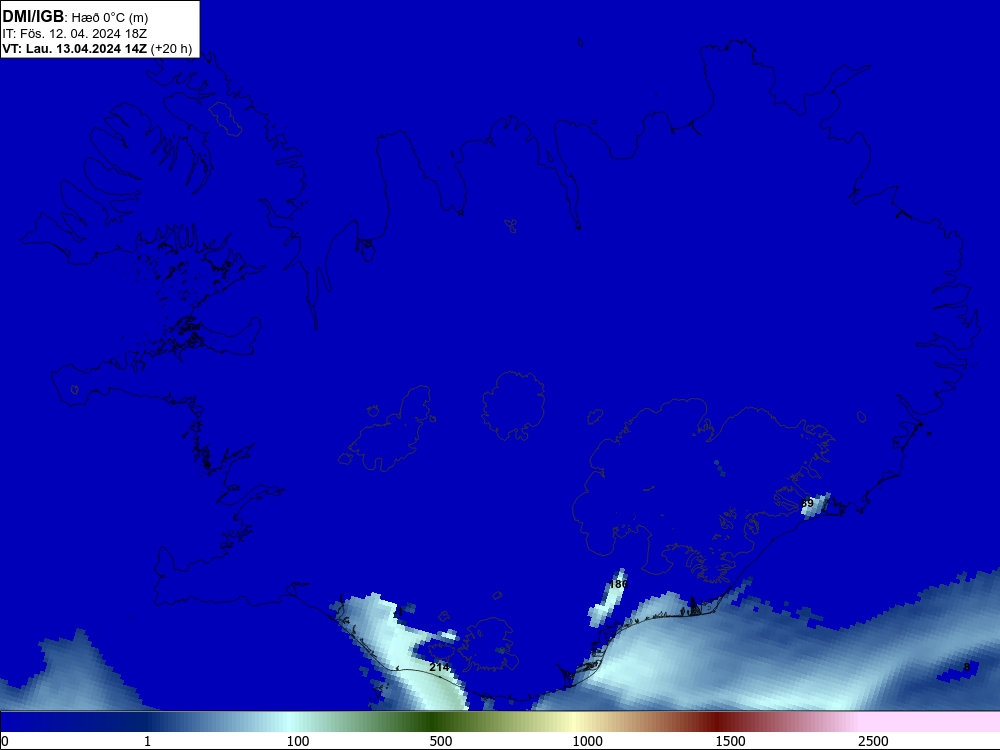Screen dimensions: 1000x750
Task: Click the 'Hæð 0°C (m)' label
Action: click(x=110, y=18)
